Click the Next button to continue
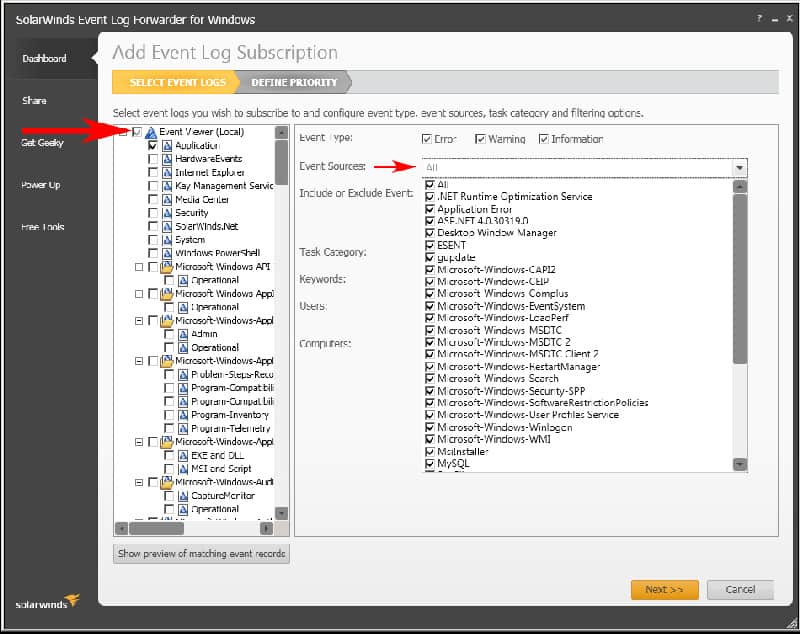The width and height of the screenshot is (800, 634). pyautogui.click(x=664, y=590)
